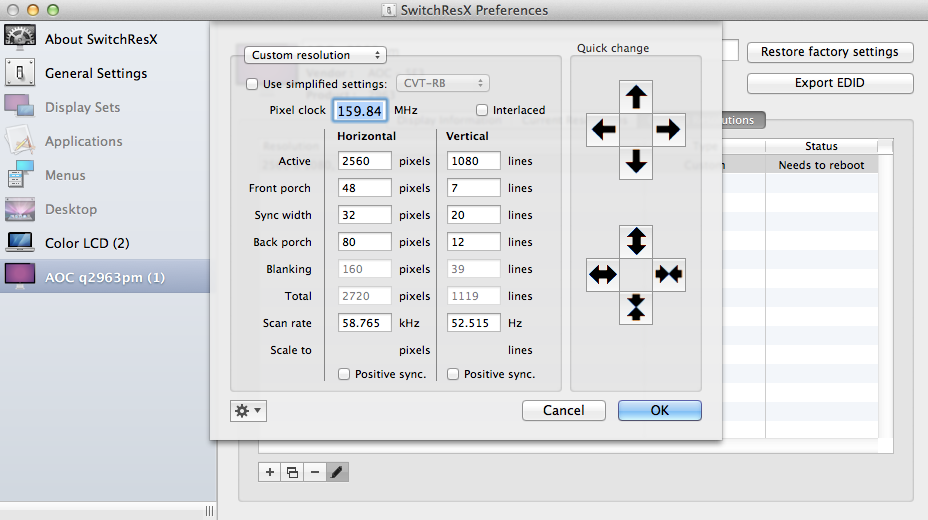Click the move-down arrow in Quick change

636,162
